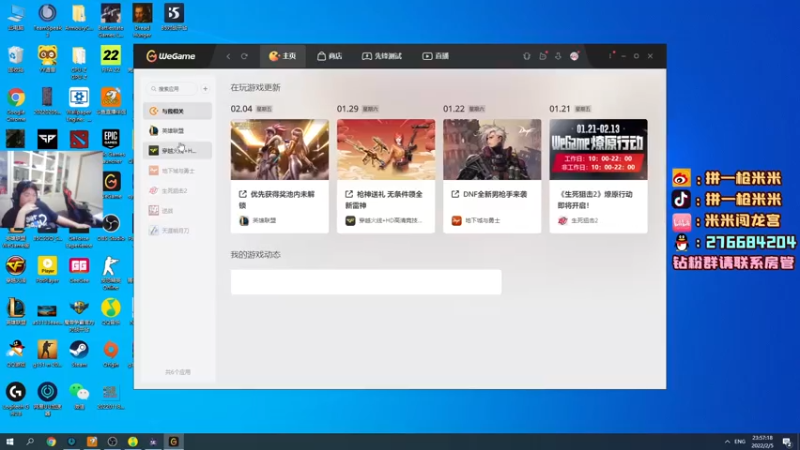The image size is (800, 450).
Task: Open the WeGame 燎原行动 banner thumbnail
Action: click(598, 149)
